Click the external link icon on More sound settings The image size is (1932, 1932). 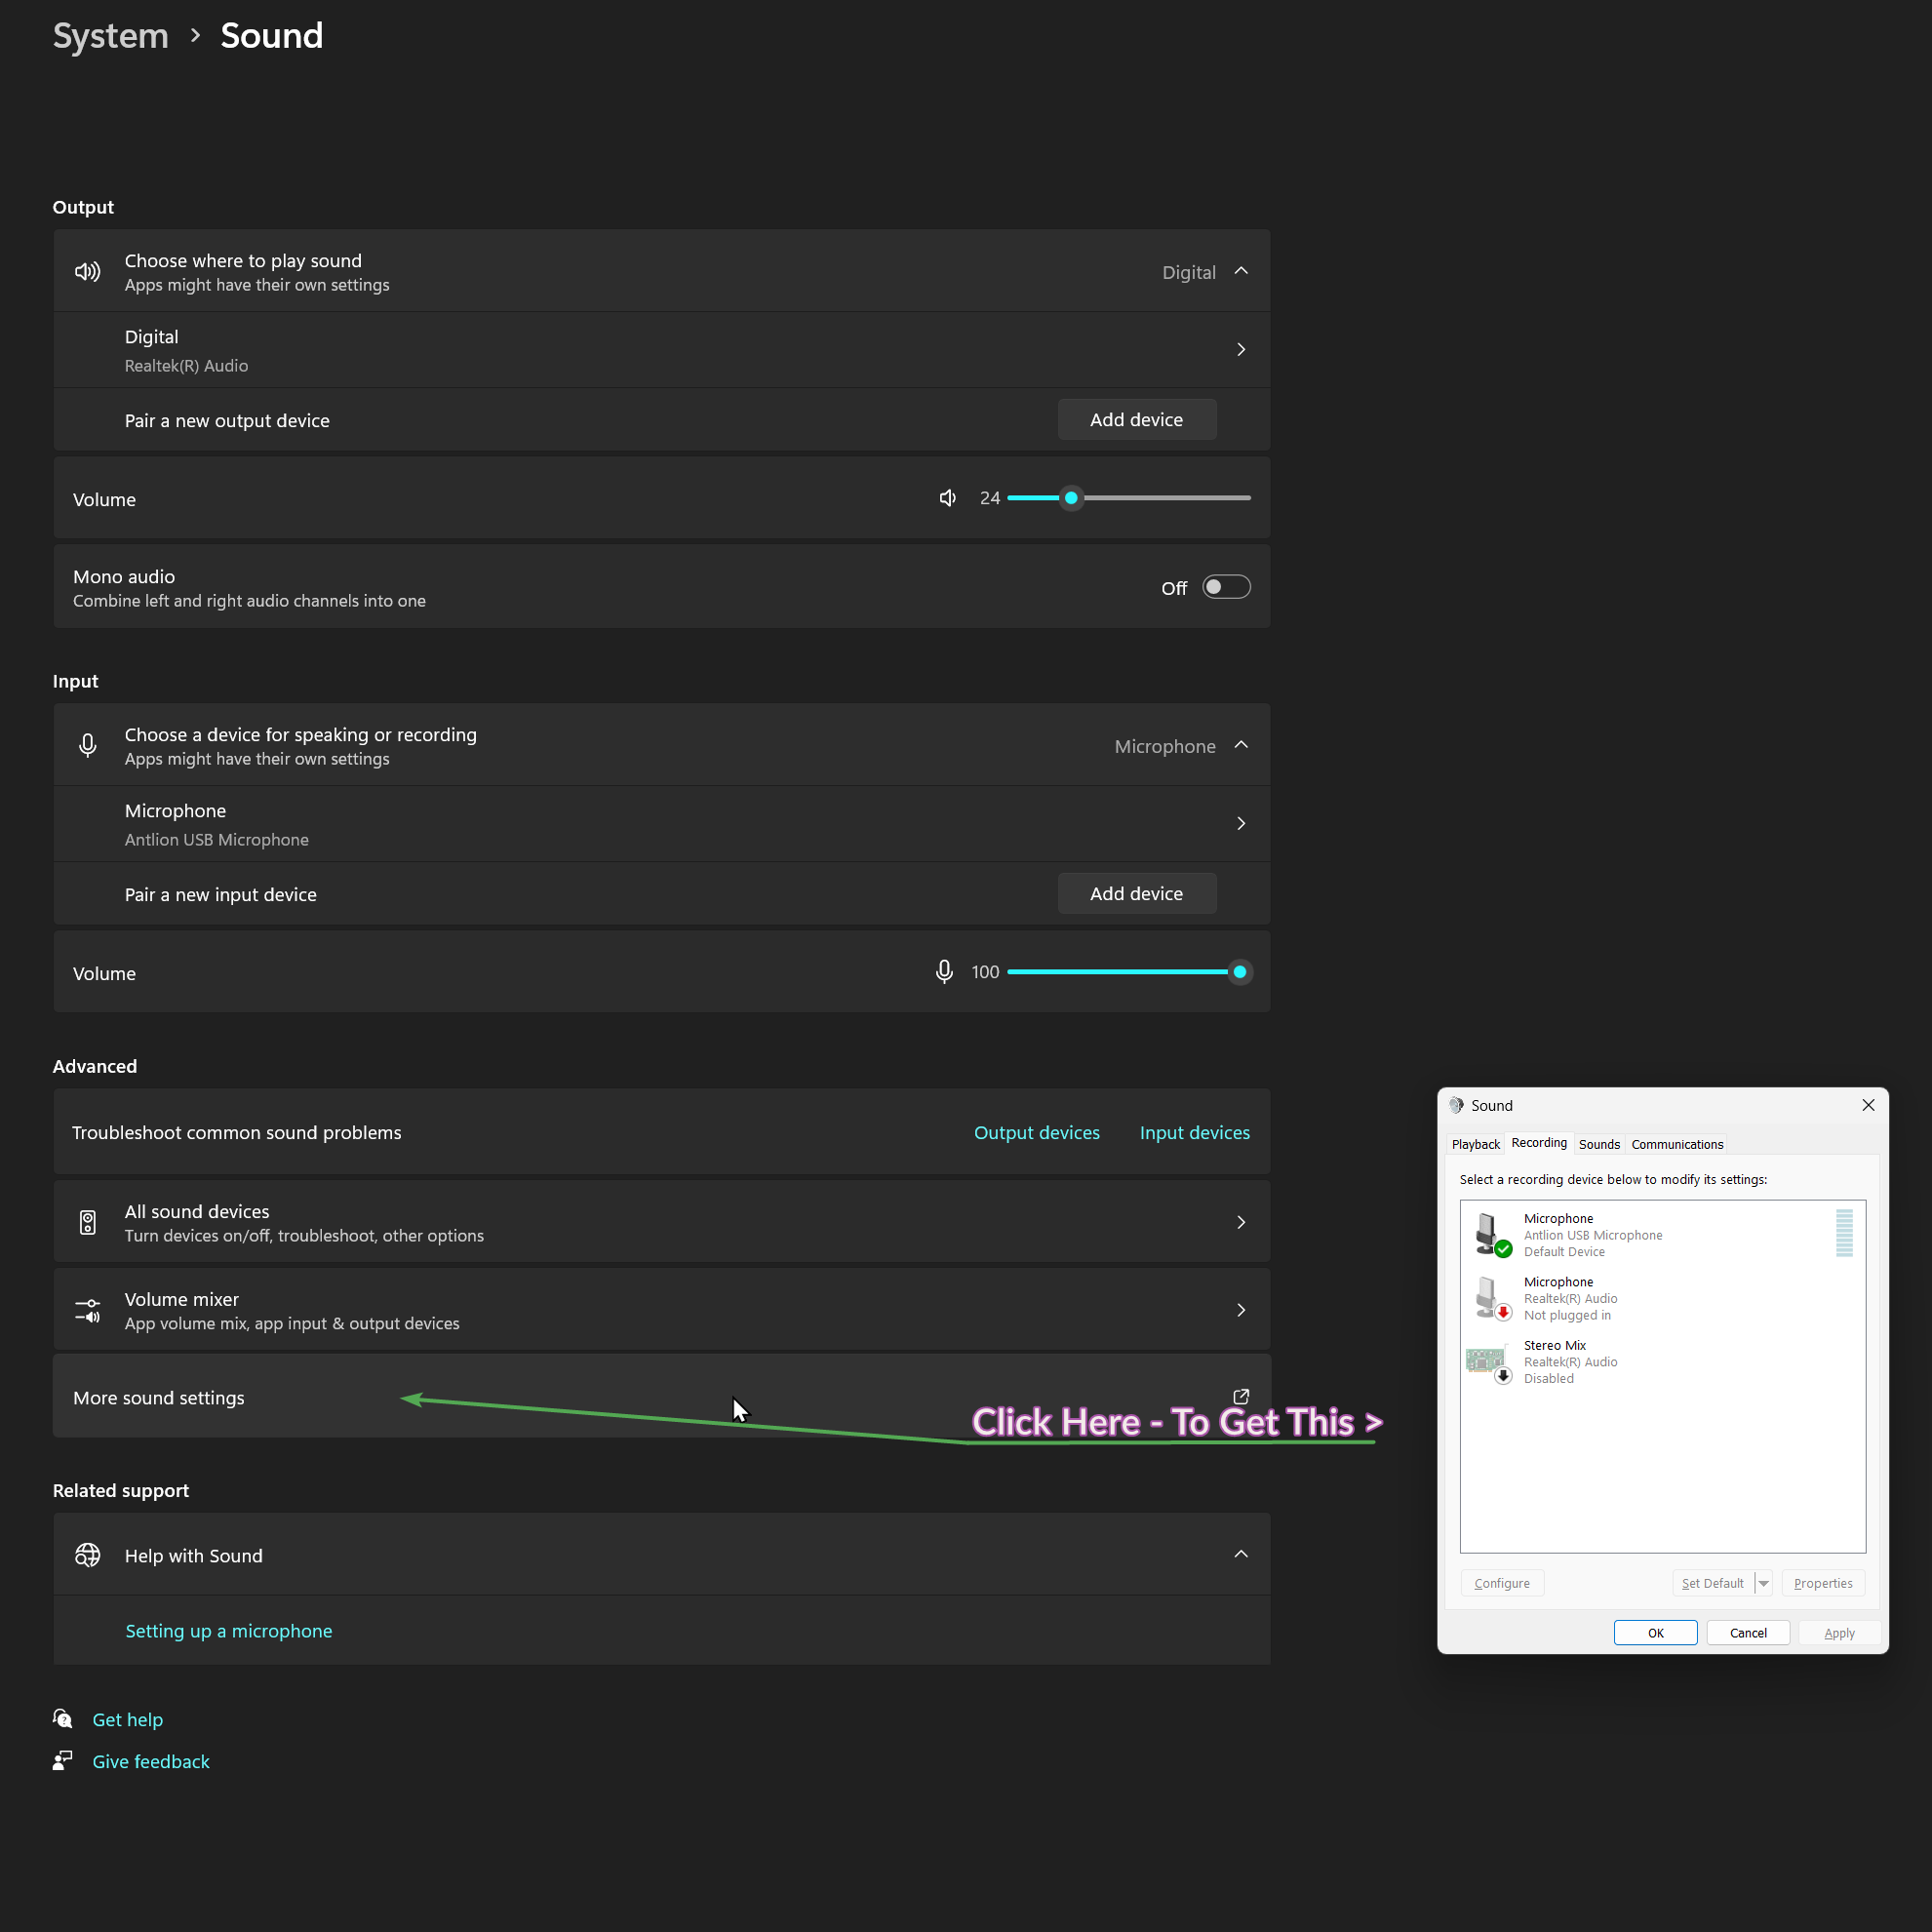pos(1241,1397)
